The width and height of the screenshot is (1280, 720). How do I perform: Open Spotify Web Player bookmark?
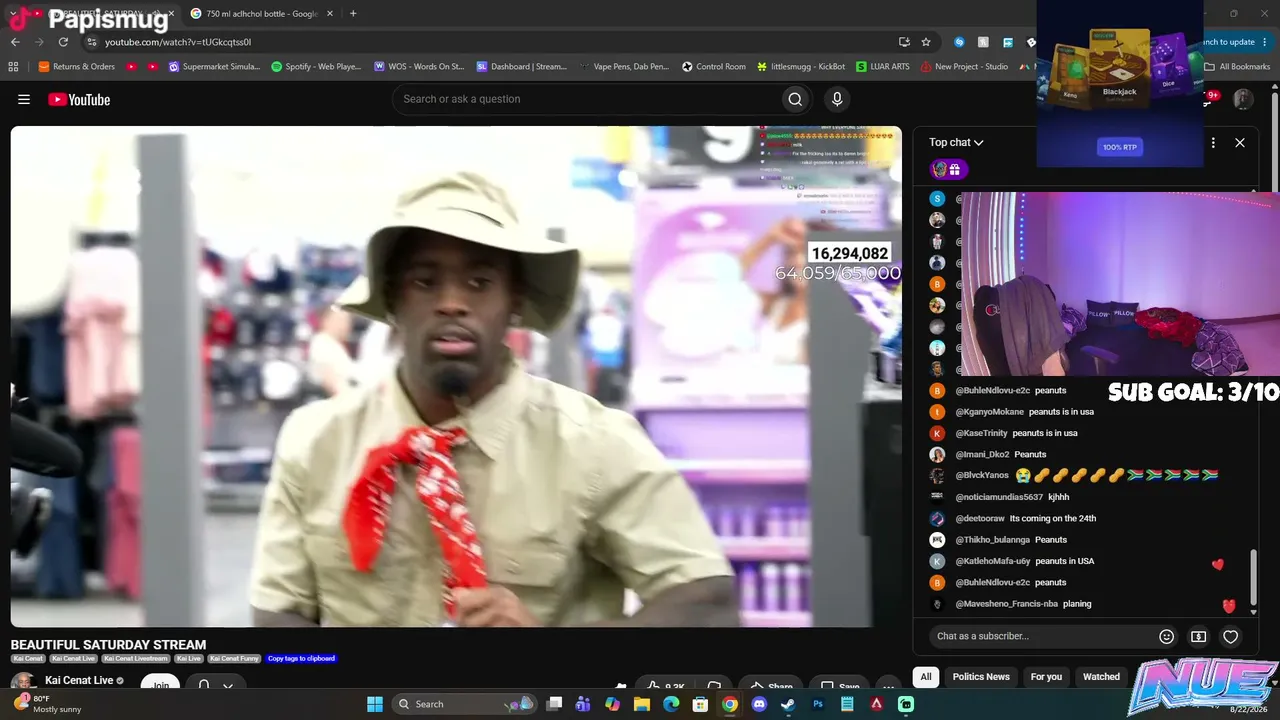(316, 67)
